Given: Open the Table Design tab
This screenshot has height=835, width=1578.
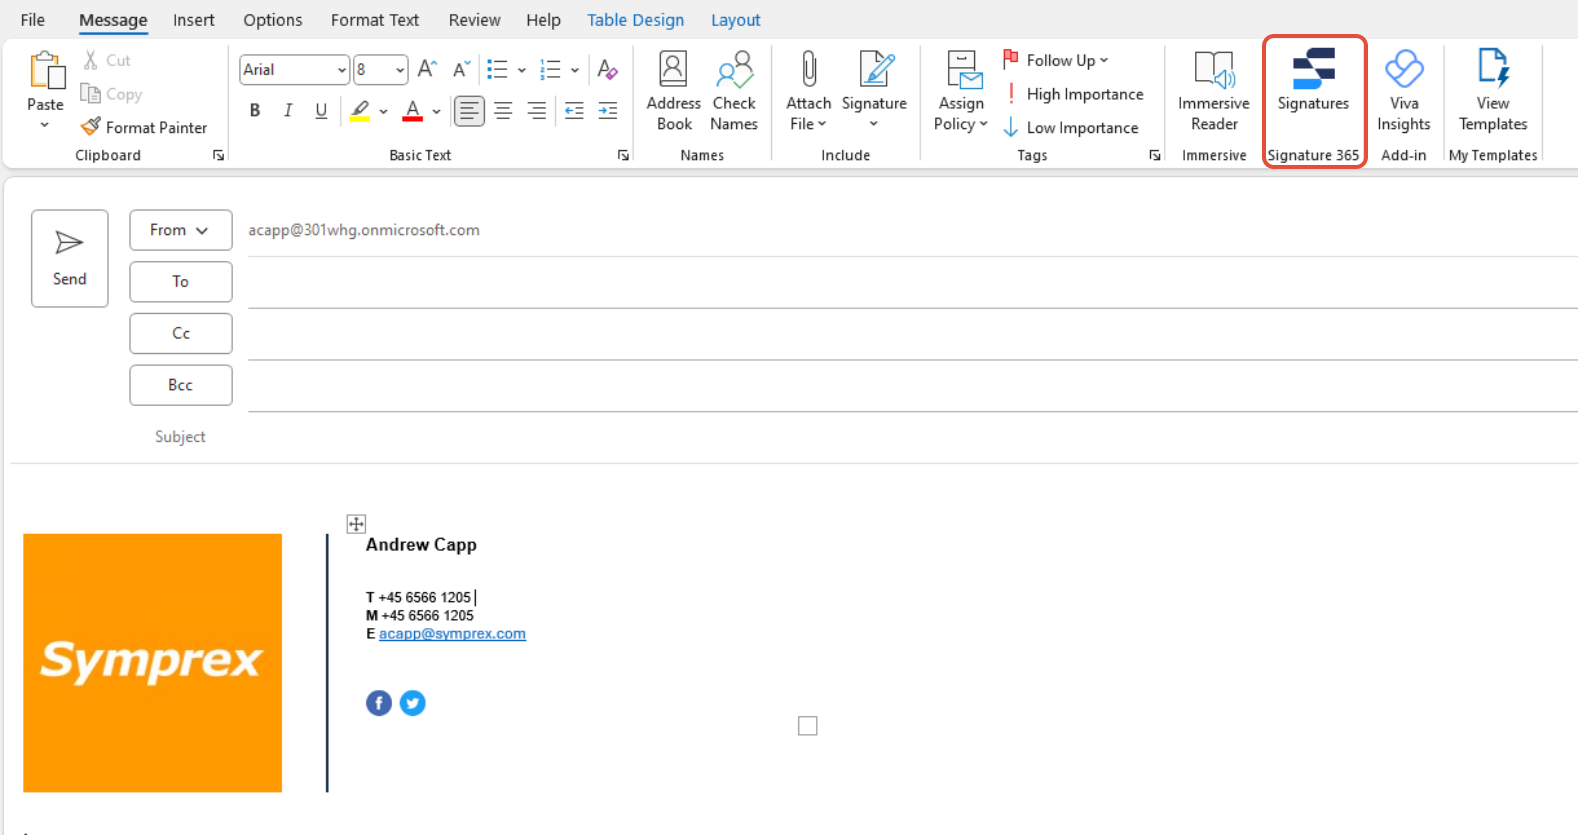Looking at the screenshot, I should coord(636,20).
